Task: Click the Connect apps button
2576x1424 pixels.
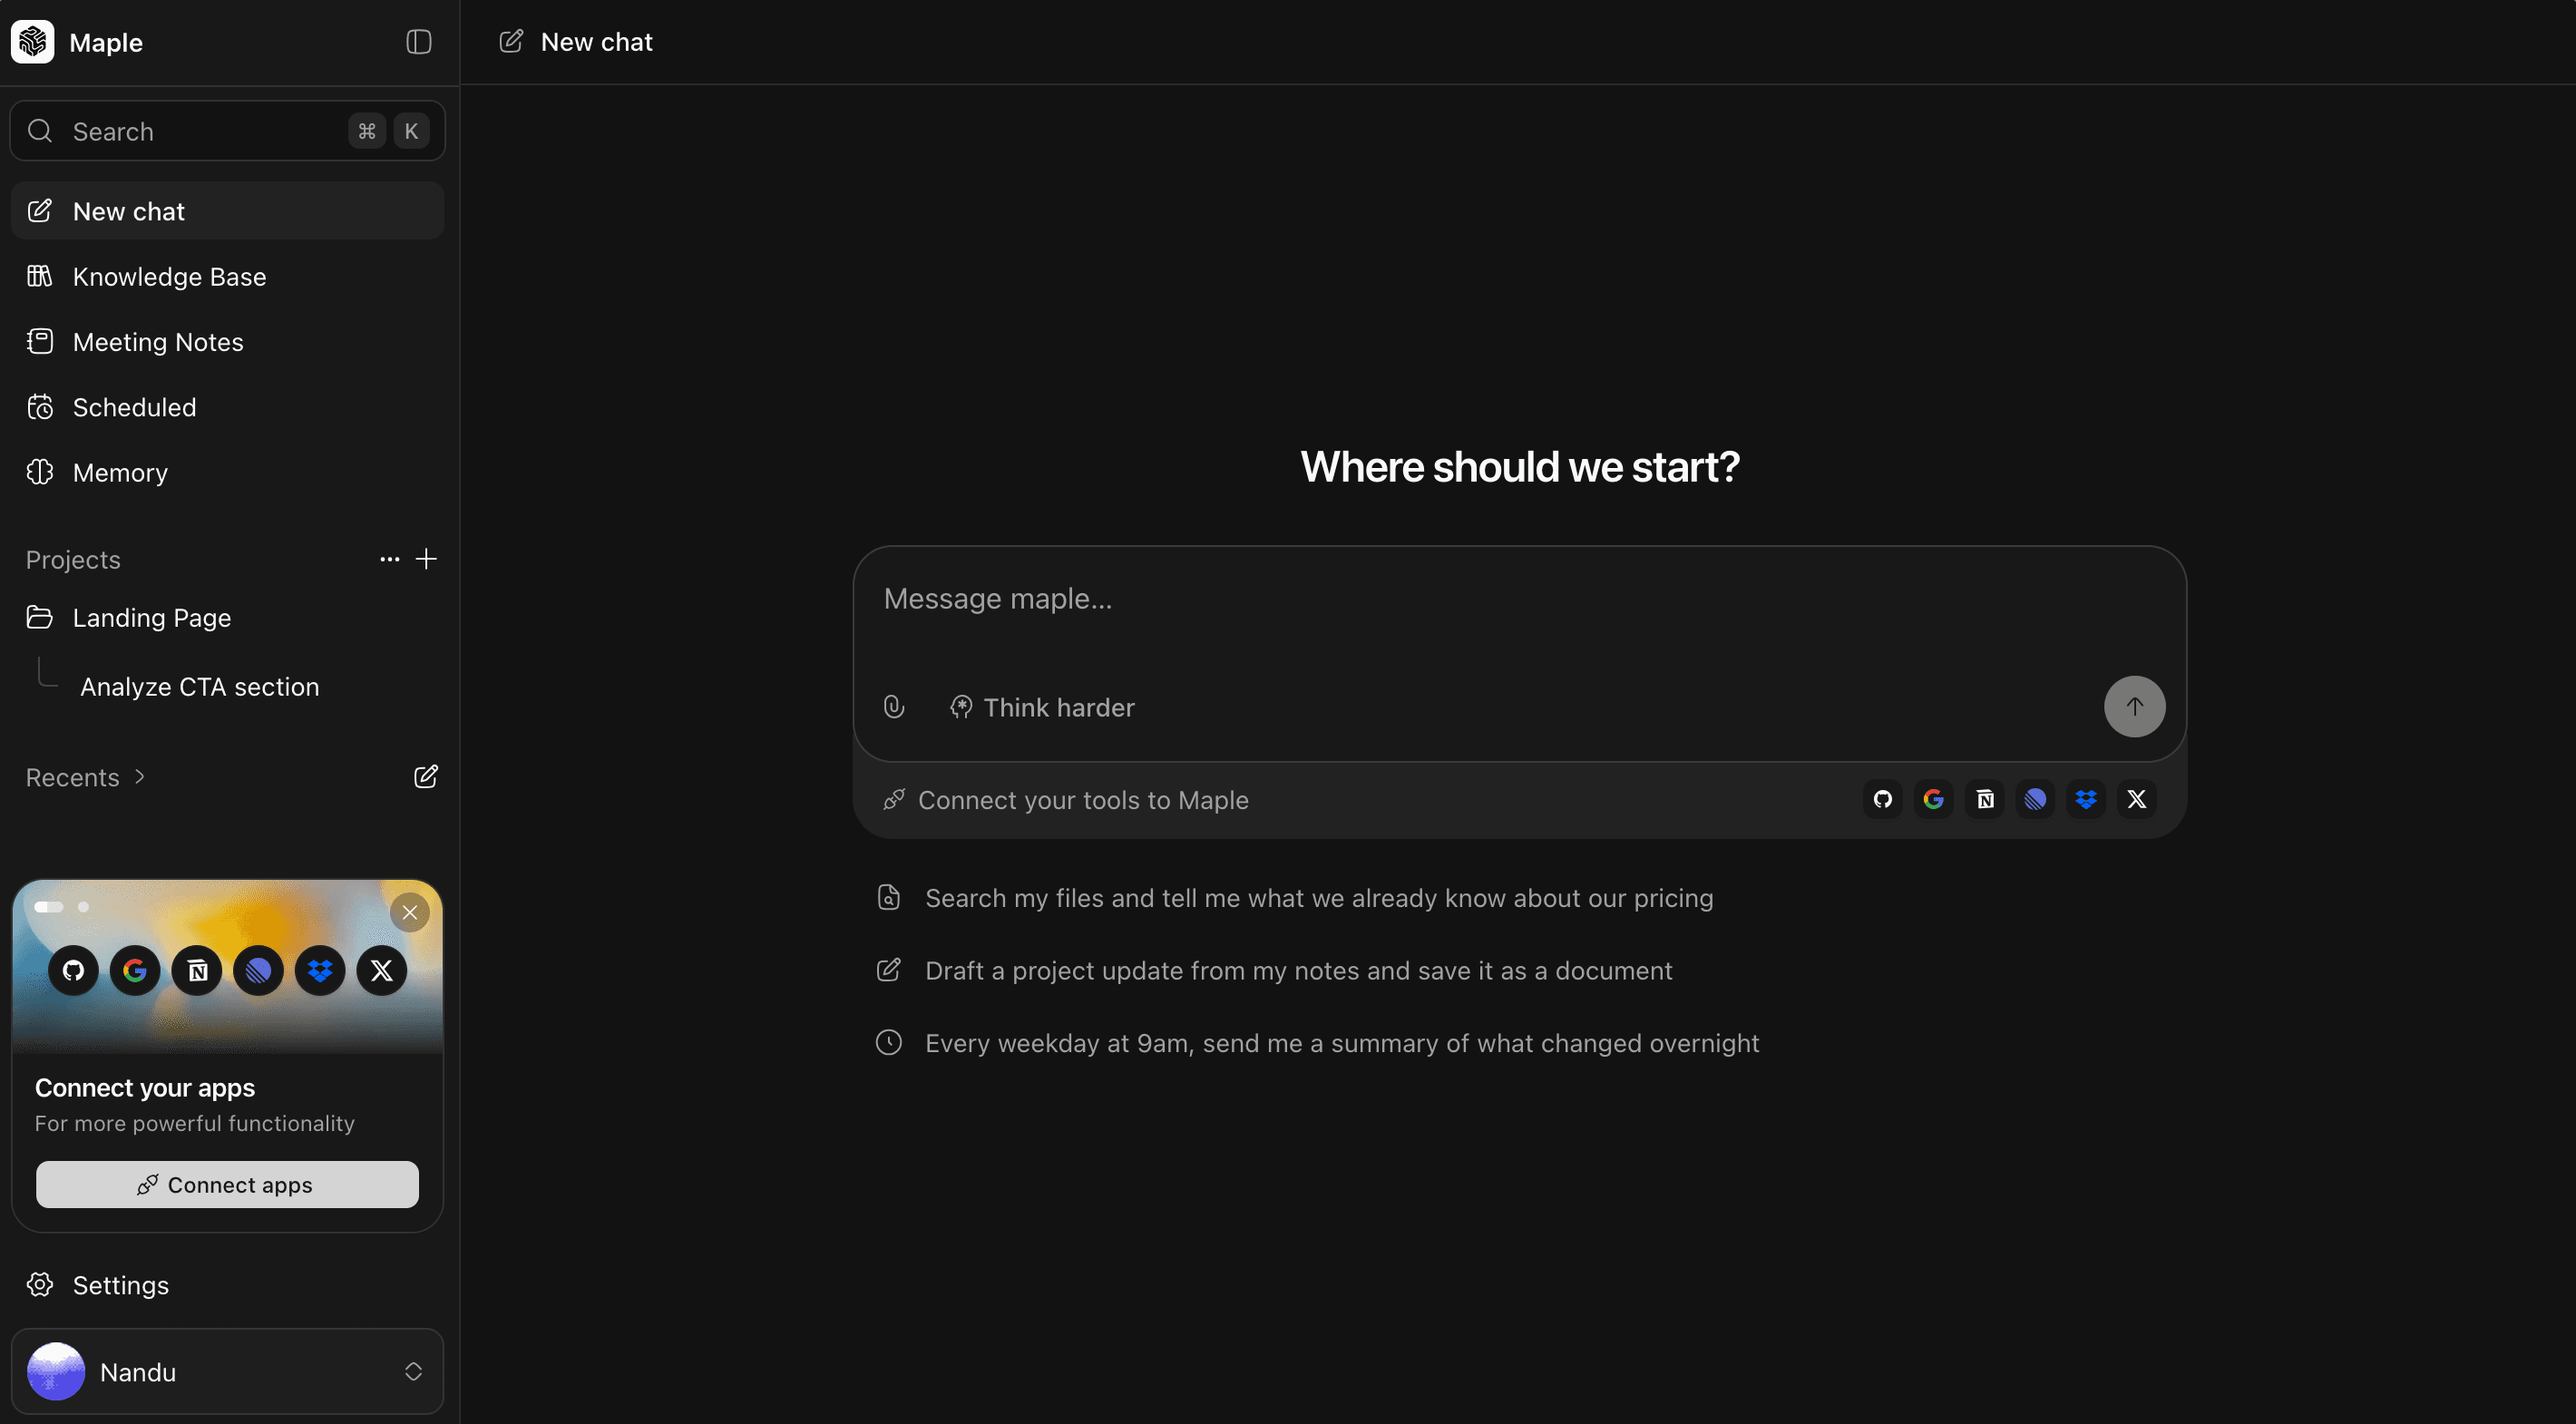Action: point(227,1185)
